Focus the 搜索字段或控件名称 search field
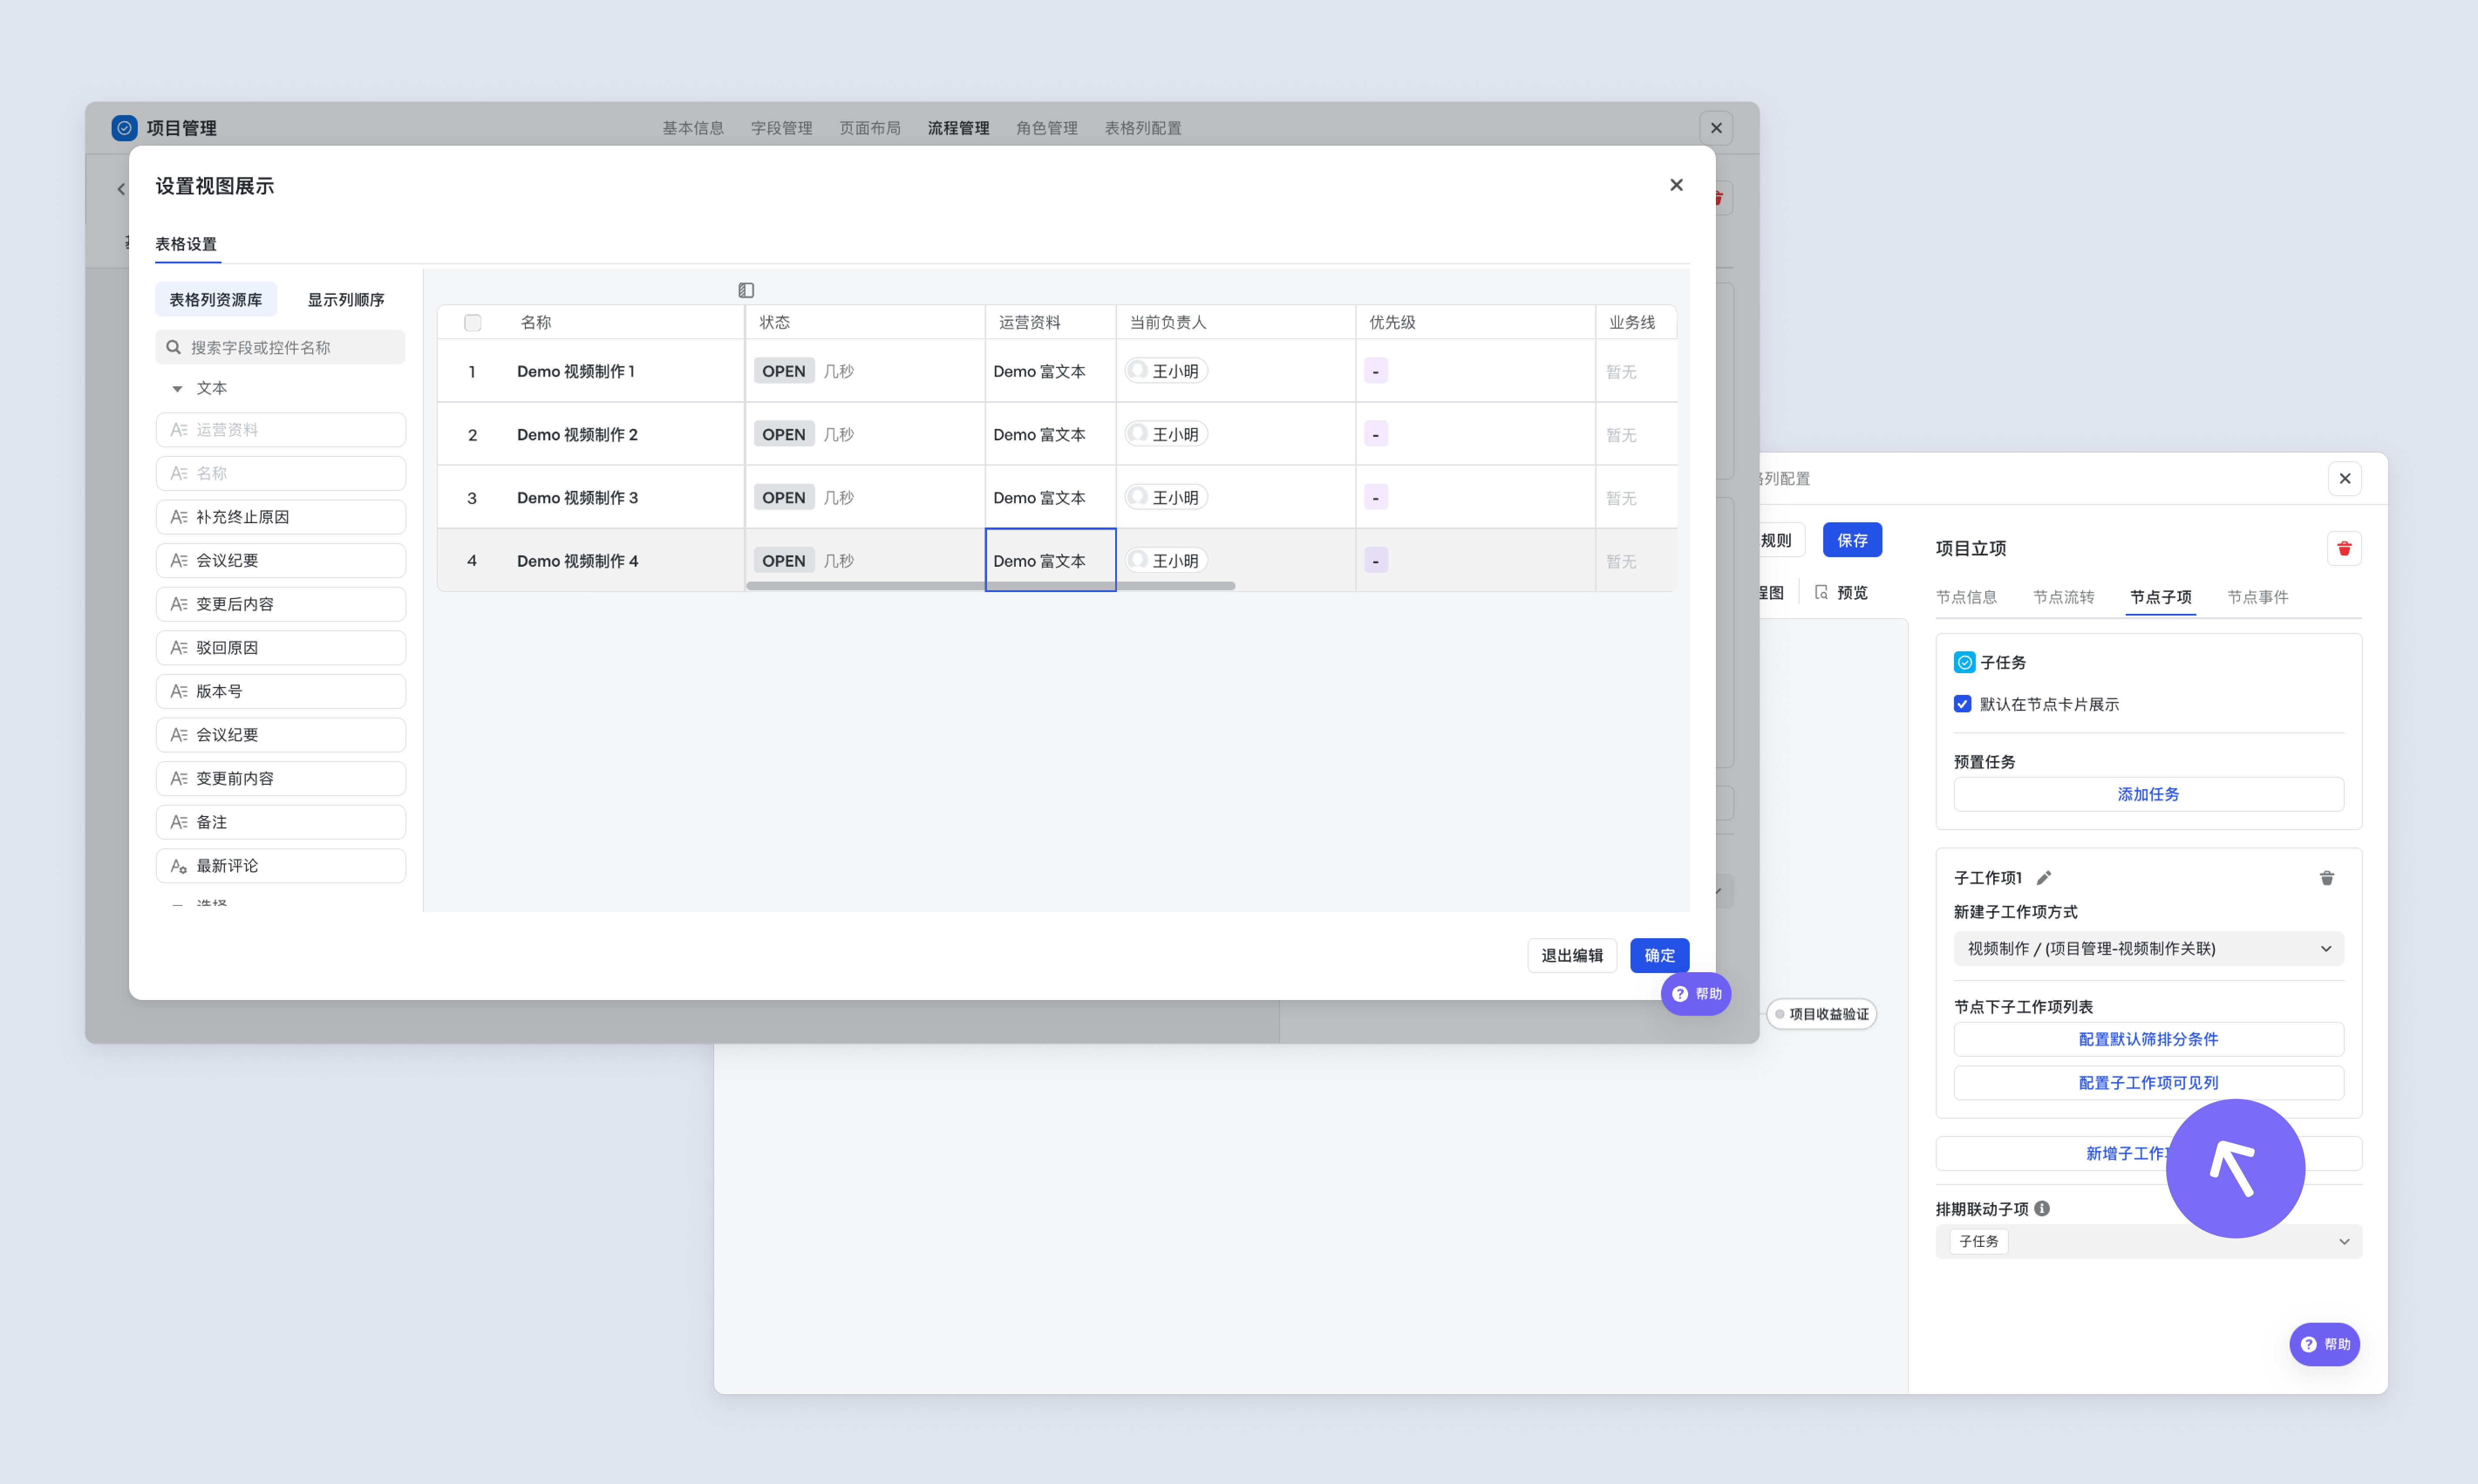This screenshot has width=2478, height=1484. click(x=280, y=347)
